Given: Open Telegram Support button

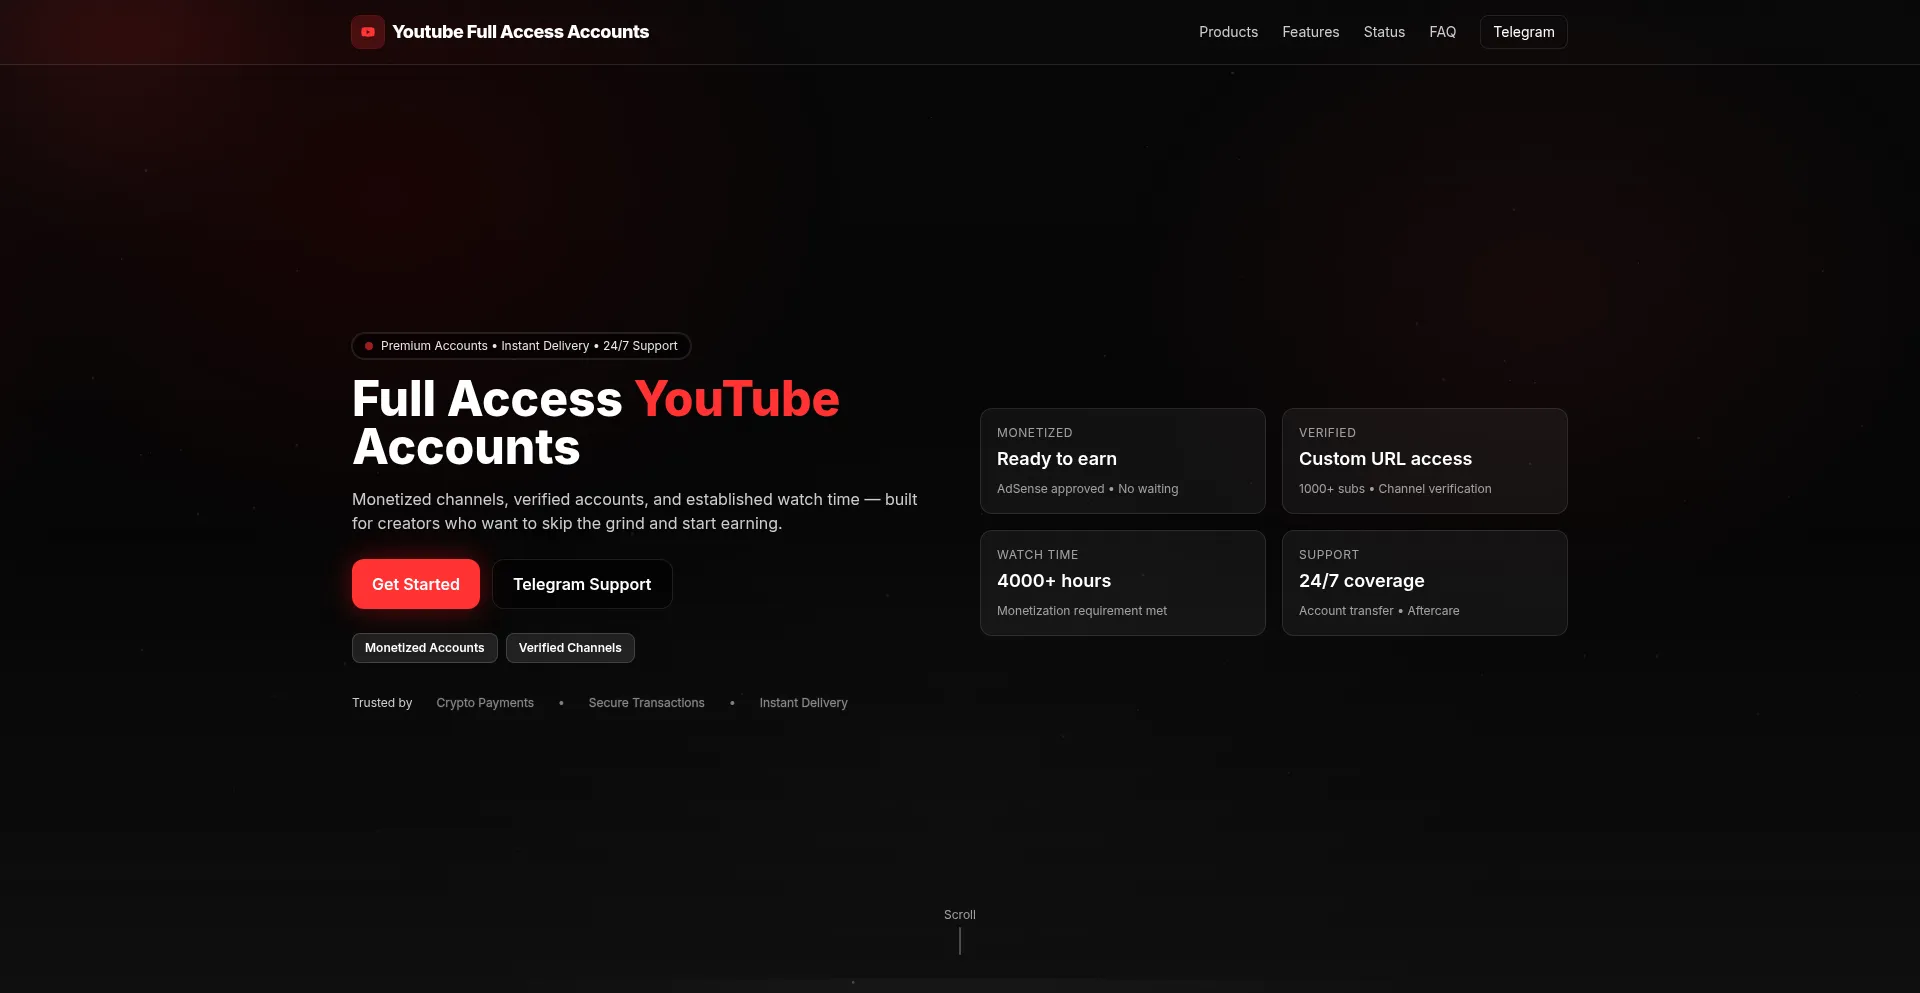Looking at the screenshot, I should [x=582, y=584].
